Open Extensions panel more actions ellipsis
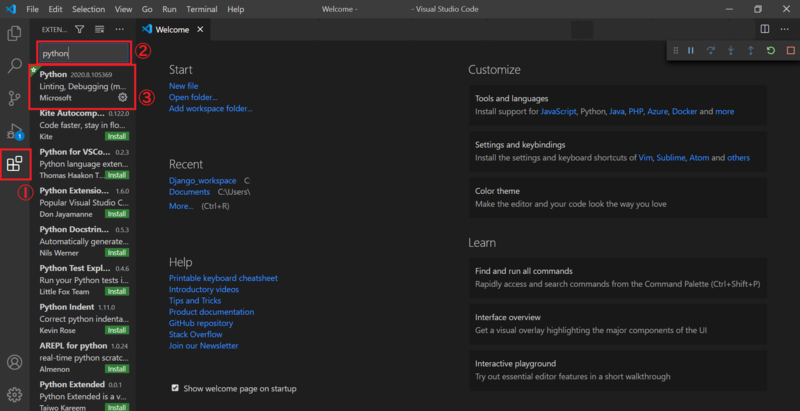Screen dimensions: 800x411 click(x=119, y=30)
